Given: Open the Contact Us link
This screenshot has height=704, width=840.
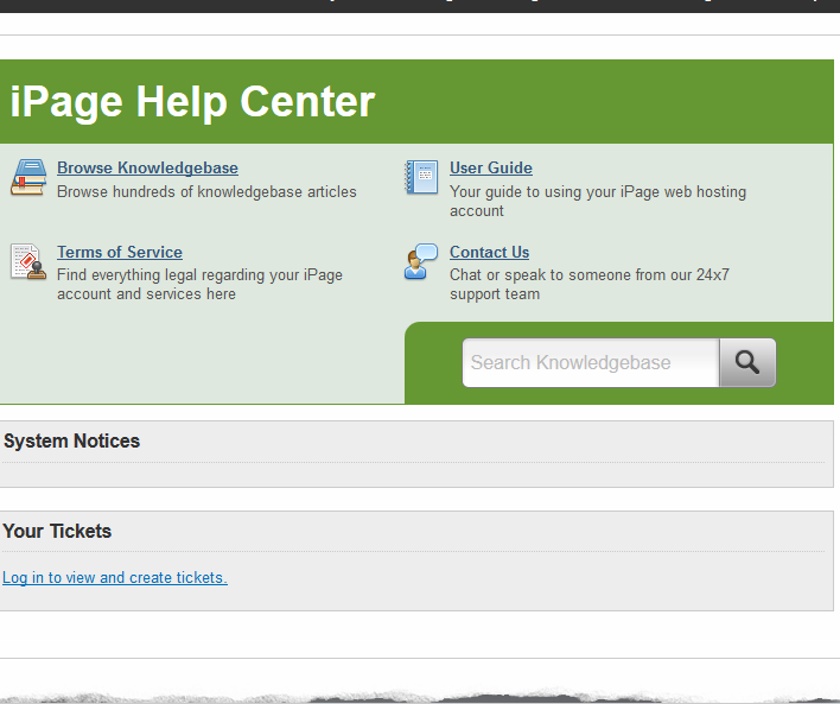Looking at the screenshot, I should tap(489, 252).
